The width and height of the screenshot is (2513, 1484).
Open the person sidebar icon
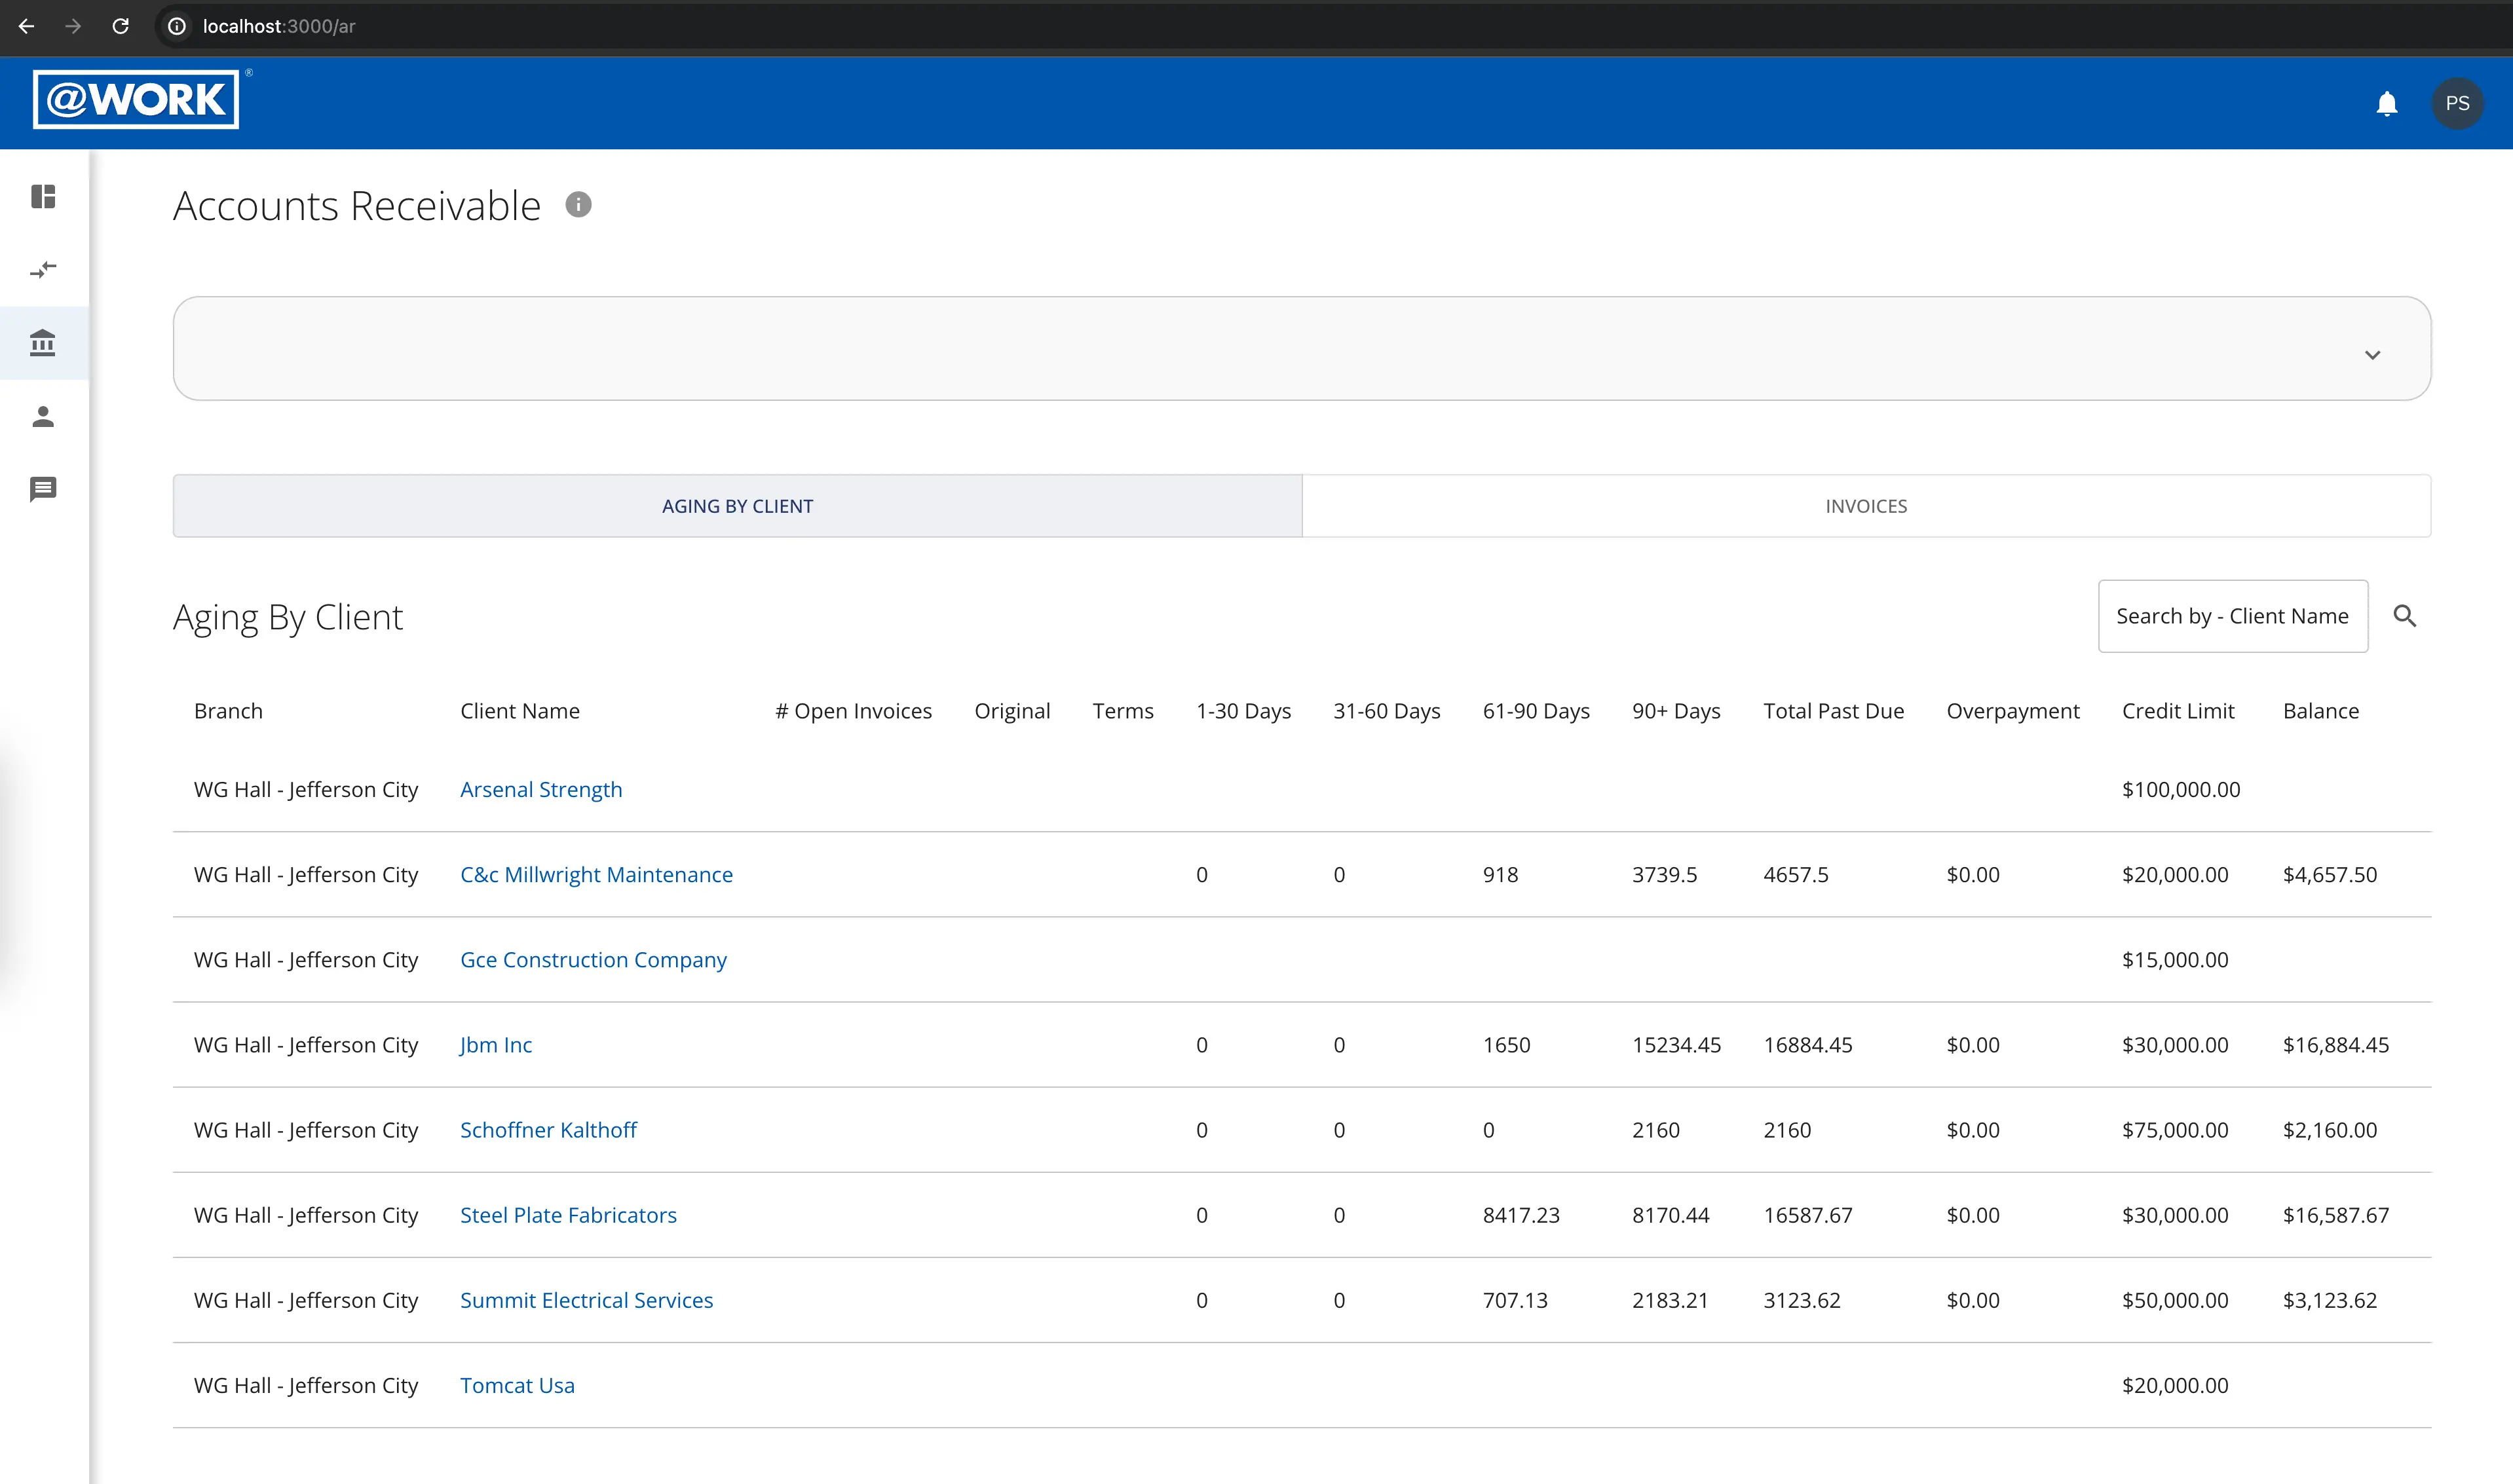[43, 416]
